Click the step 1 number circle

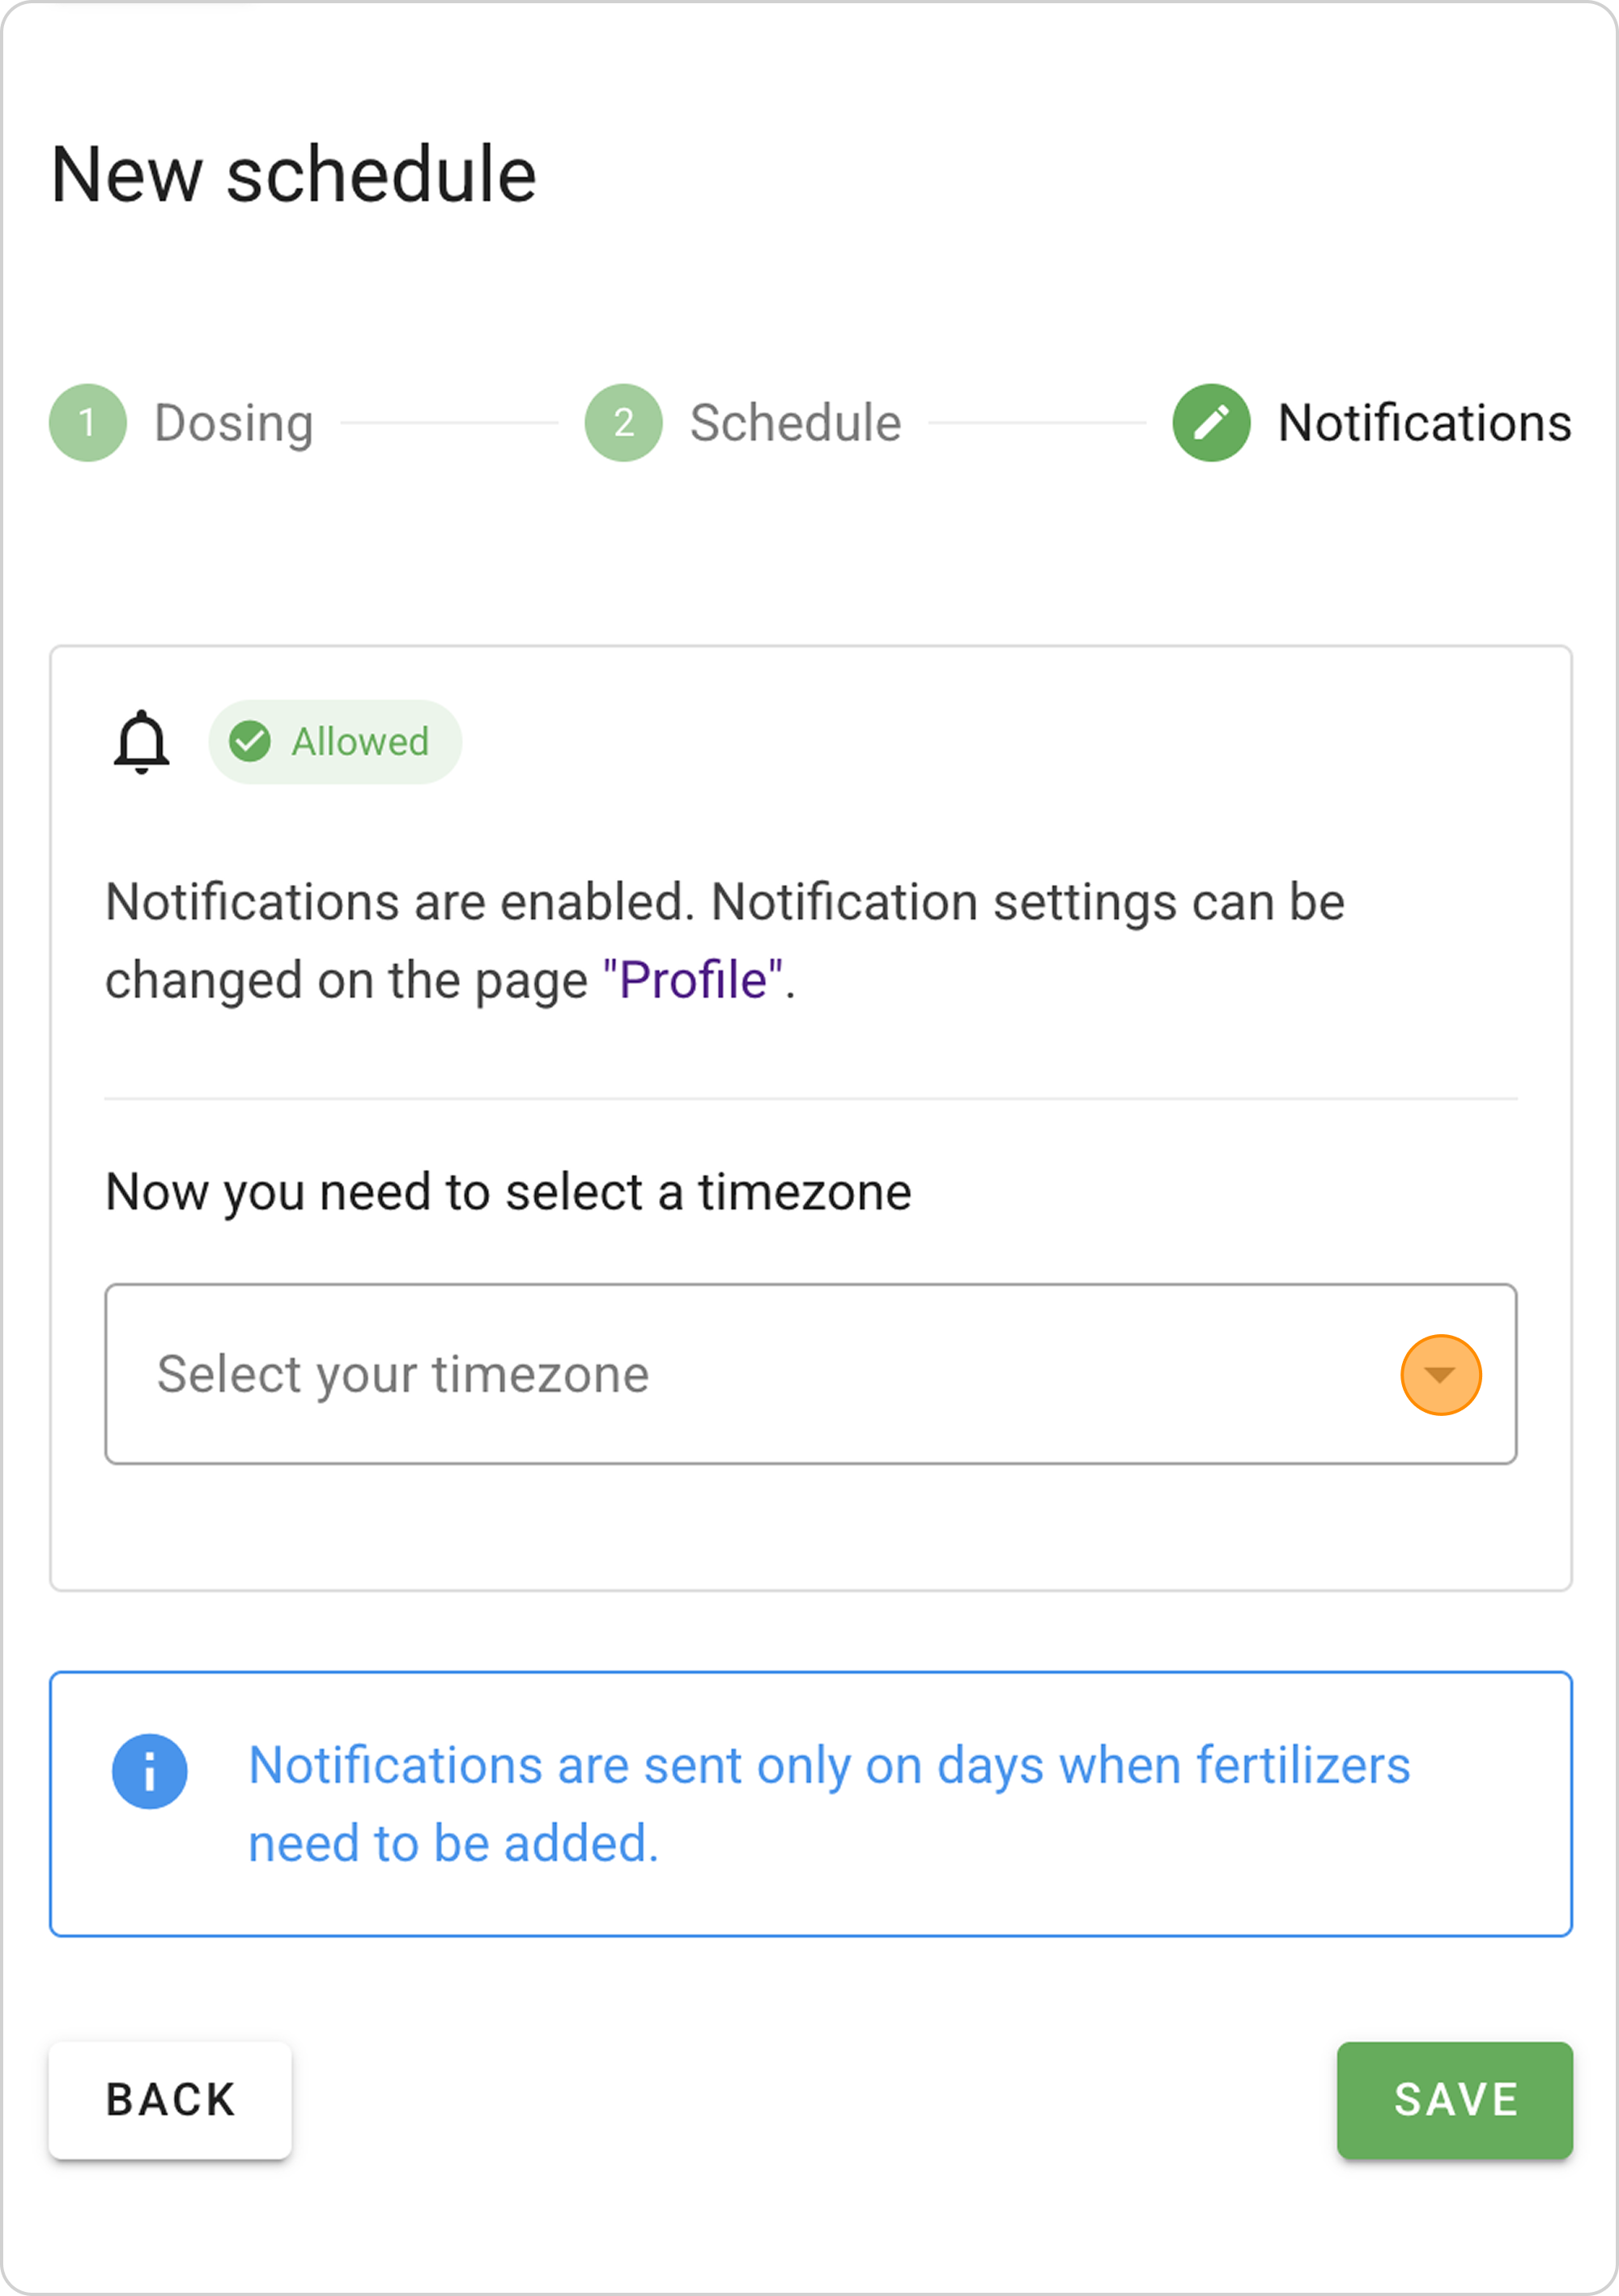(88, 423)
